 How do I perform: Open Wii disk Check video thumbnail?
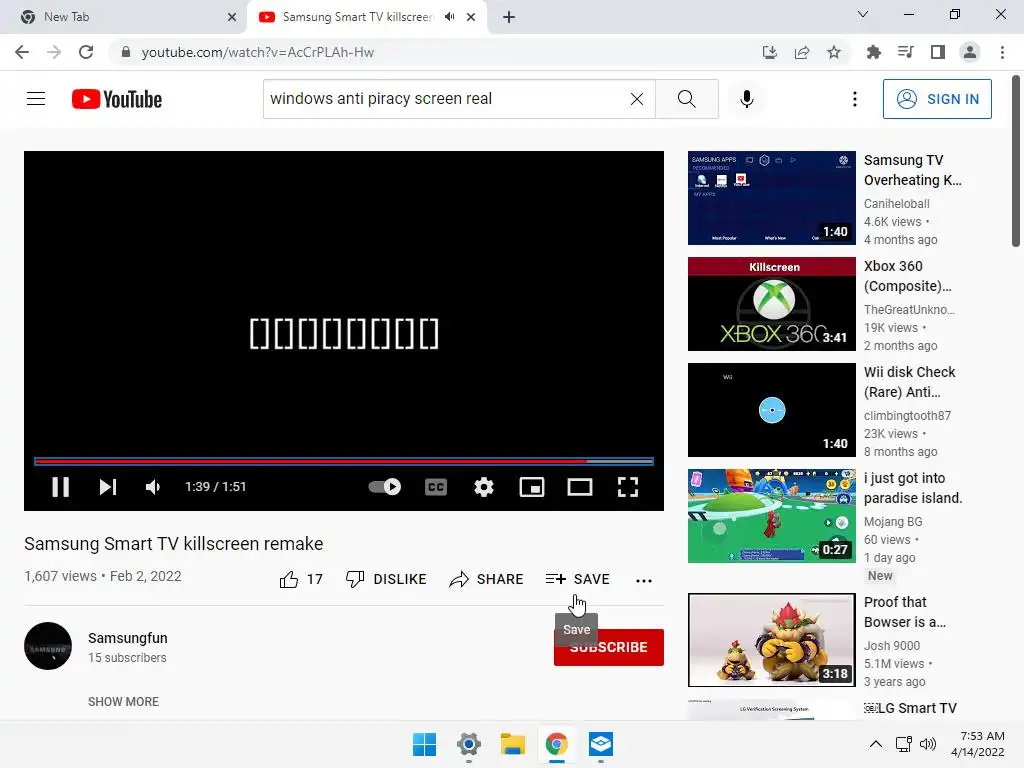[771, 410]
